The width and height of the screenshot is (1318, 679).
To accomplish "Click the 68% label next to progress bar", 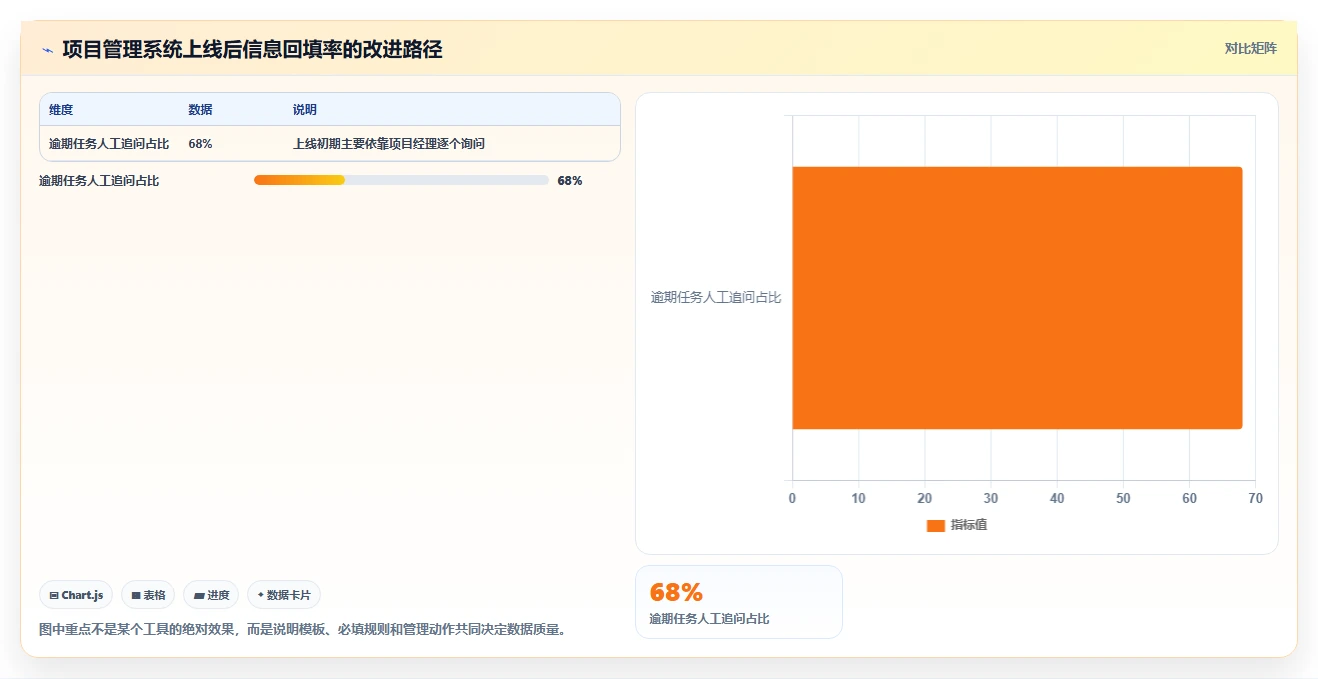I will click(570, 181).
